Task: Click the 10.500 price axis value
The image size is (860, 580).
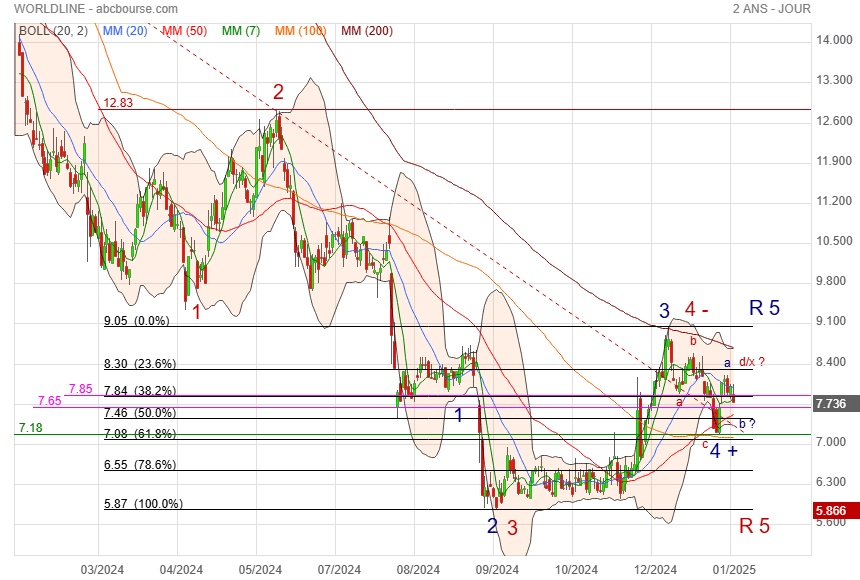Action: coord(834,241)
